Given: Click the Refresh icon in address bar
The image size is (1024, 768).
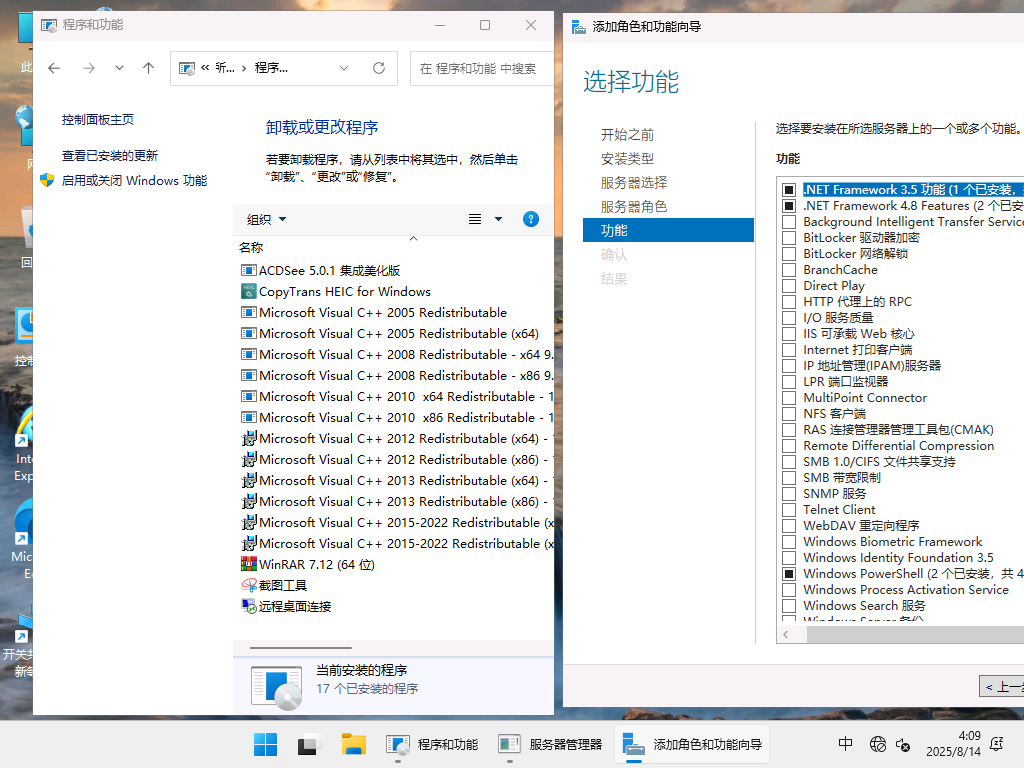Looking at the screenshot, I should point(379,68).
